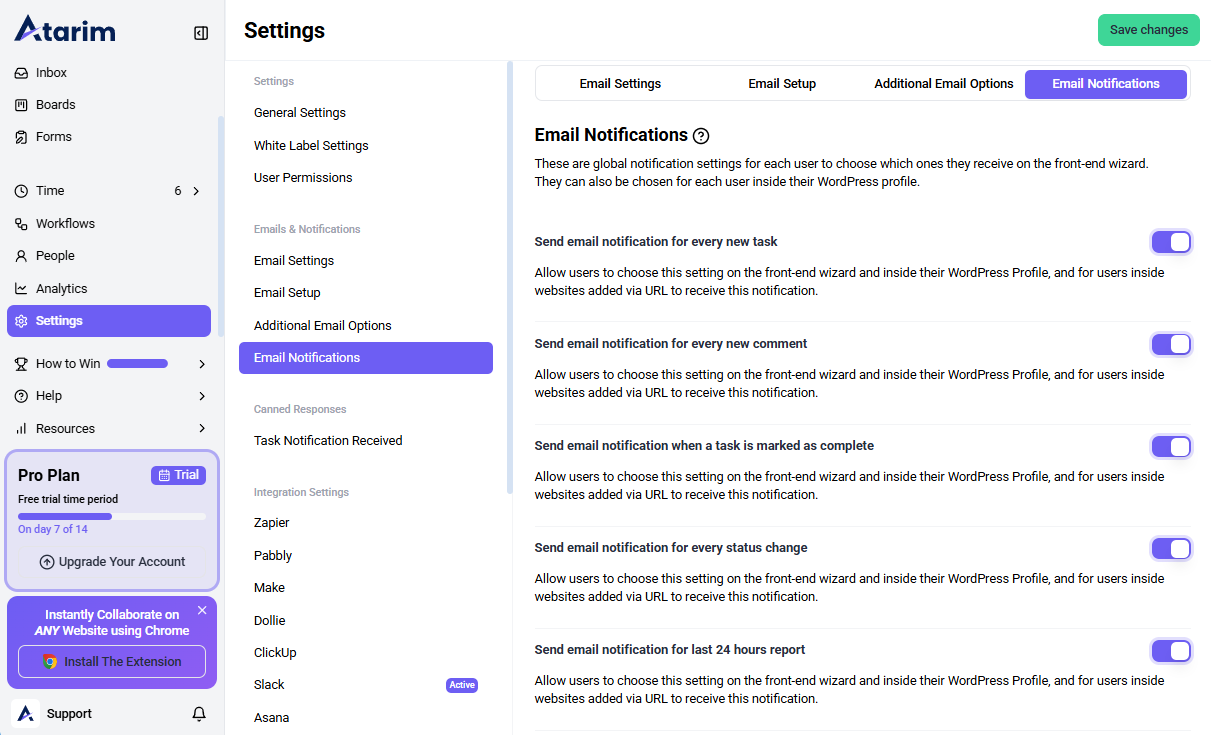Switch to the Email Setup tab
The width and height of the screenshot is (1211, 735).
coord(782,84)
